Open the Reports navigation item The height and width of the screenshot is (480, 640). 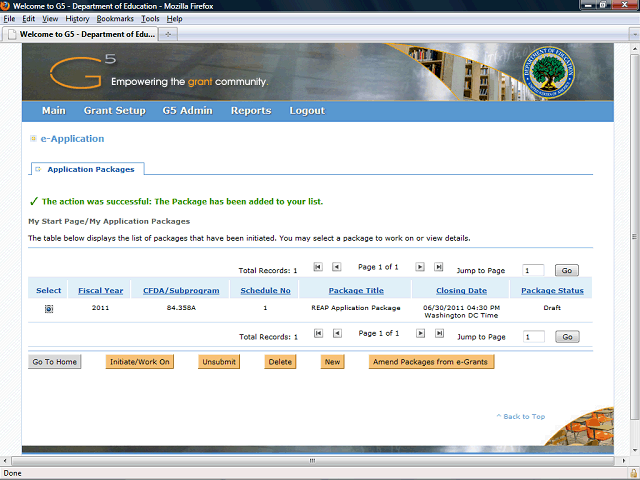pyautogui.click(x=251, y=111)
